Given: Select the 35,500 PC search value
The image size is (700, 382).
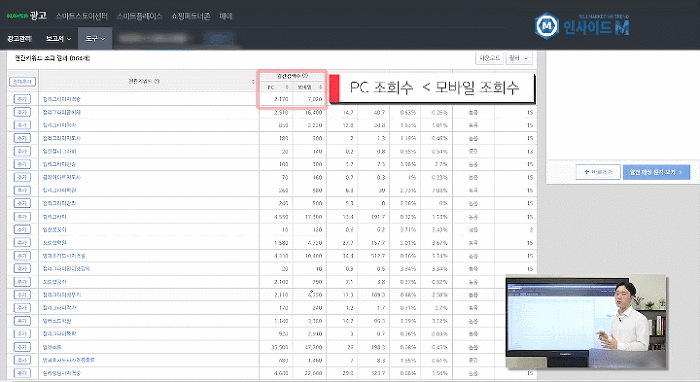Looking at the screenshot, I should click(x=279, y=347).
